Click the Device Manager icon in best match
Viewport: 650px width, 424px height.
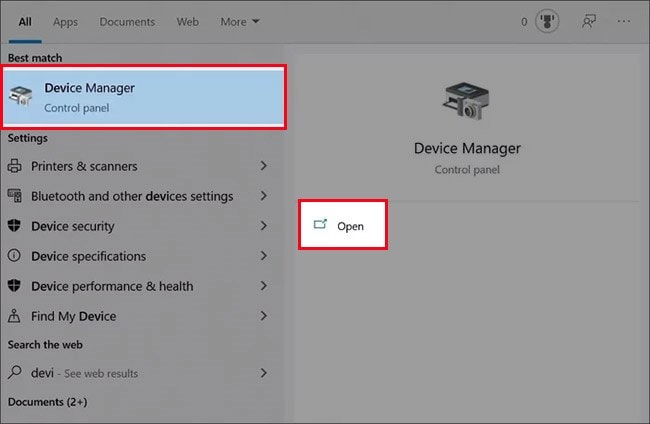click(x=20, y=97)
